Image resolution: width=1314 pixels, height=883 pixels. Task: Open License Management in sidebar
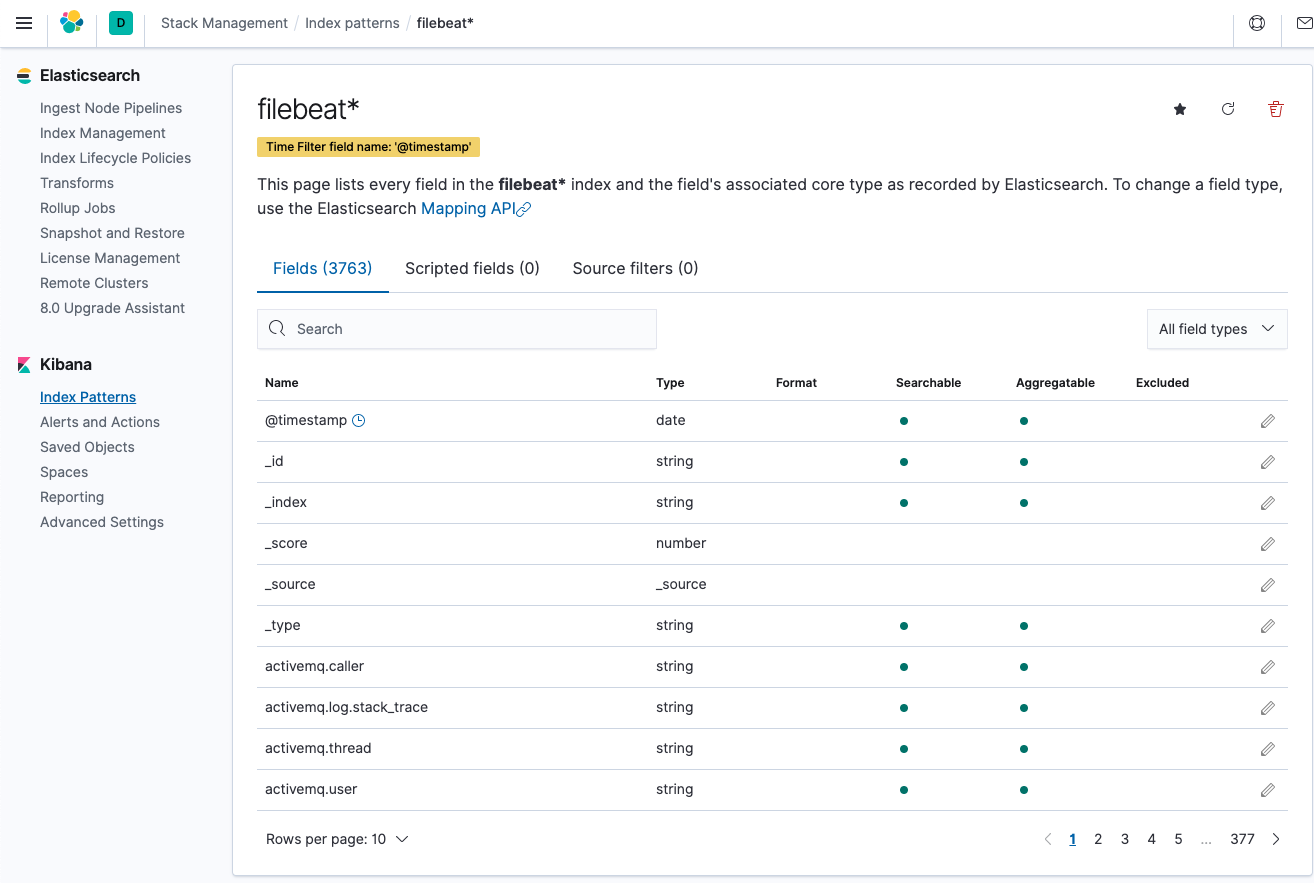[x=110, y=258]
